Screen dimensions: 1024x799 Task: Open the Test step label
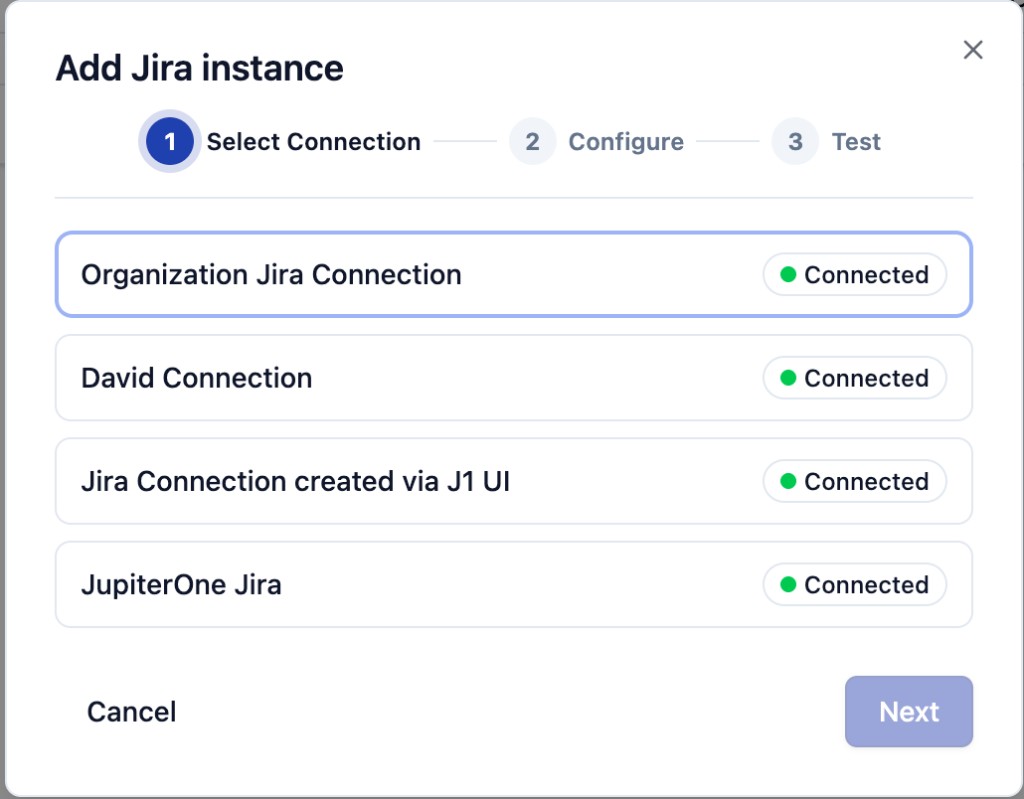coord(856,142)
